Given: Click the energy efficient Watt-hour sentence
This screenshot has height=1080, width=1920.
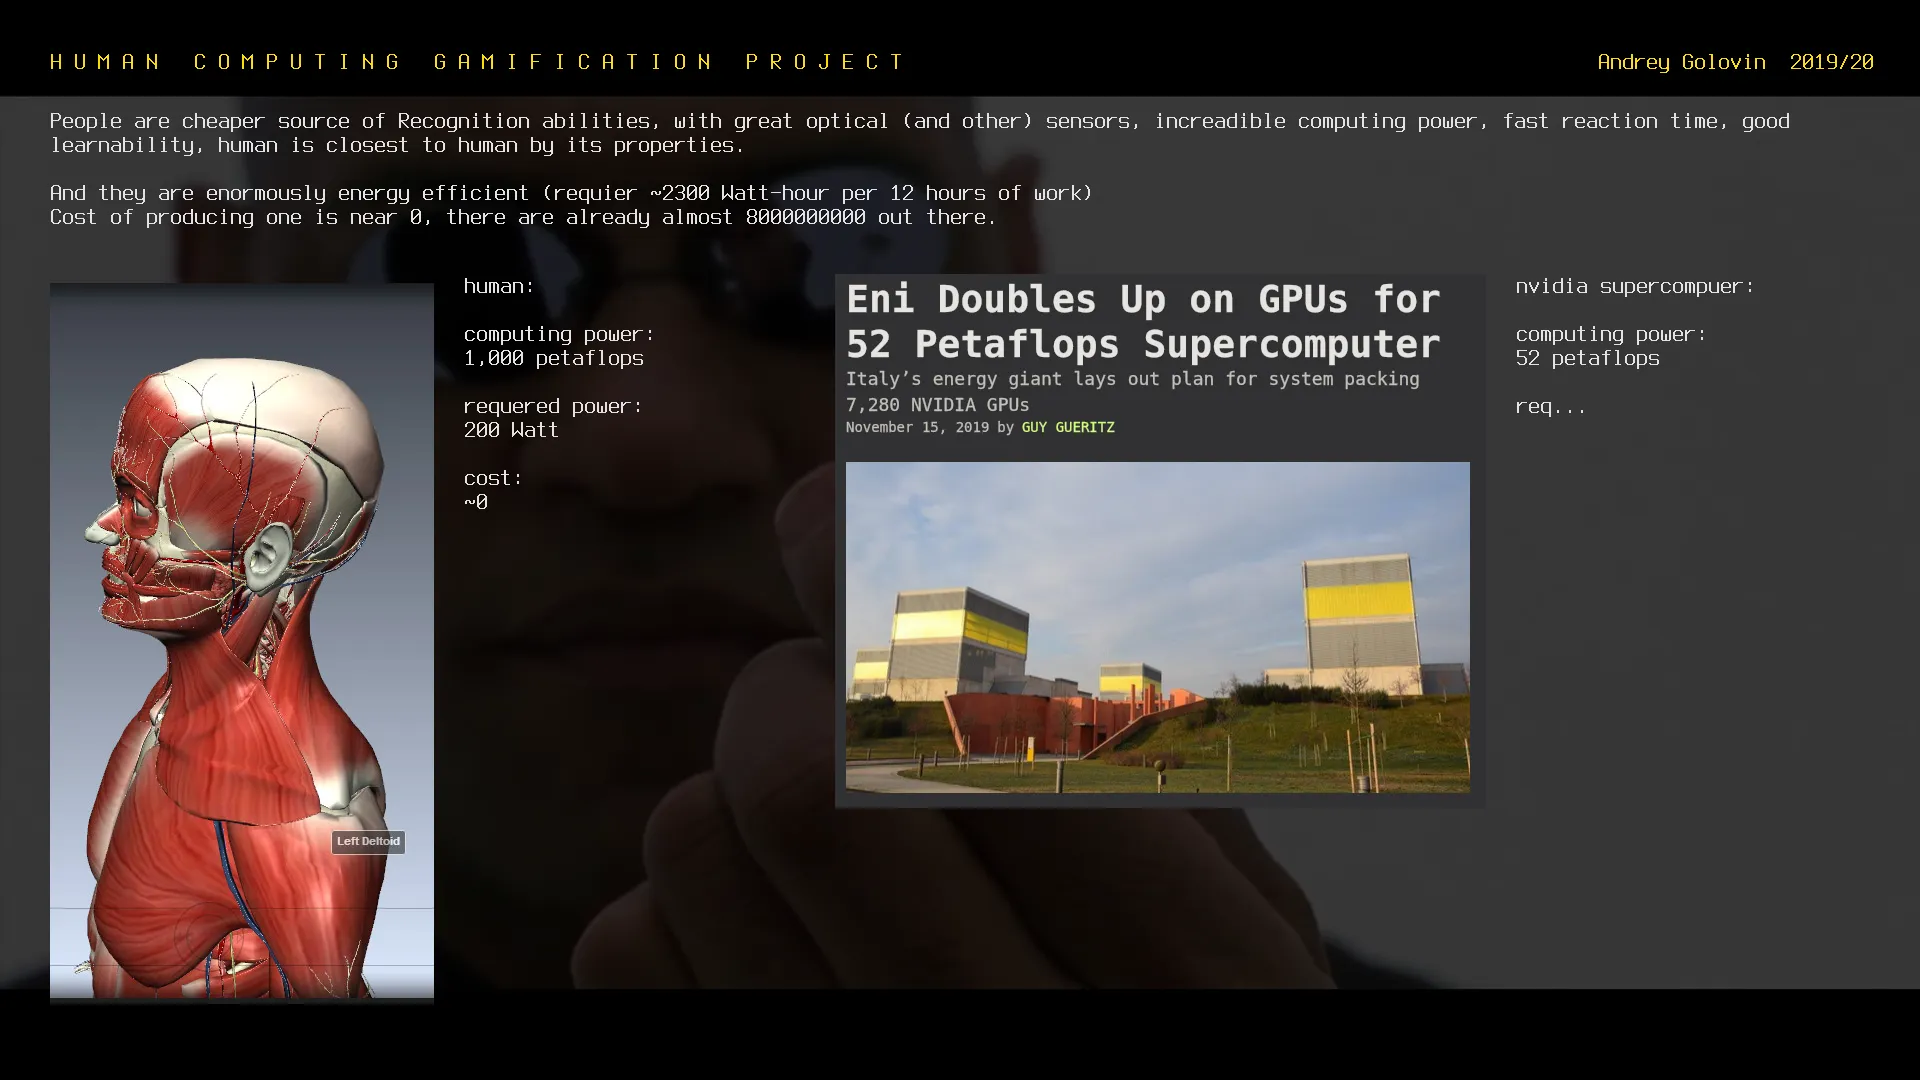Looking at the screenshot, I should (x=570, y=193).
